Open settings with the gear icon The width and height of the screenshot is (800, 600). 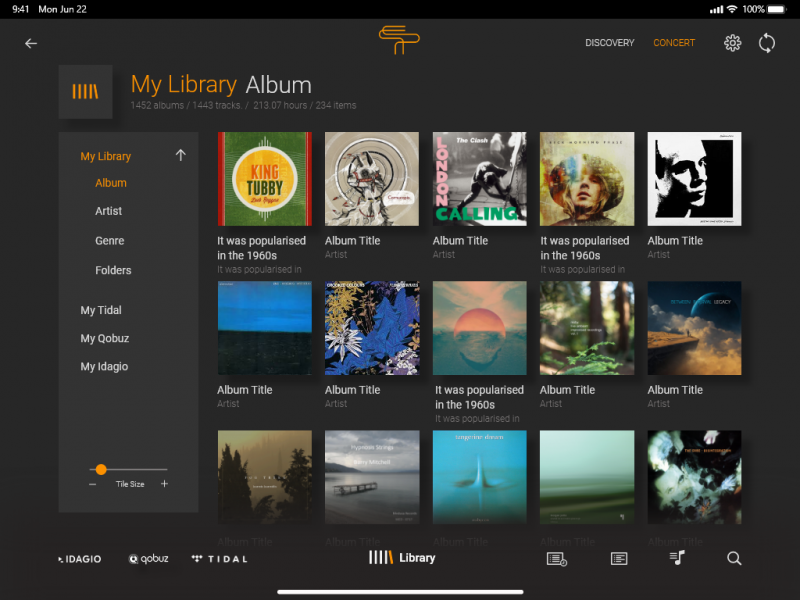pyautogui.click(x=732, y=43)
